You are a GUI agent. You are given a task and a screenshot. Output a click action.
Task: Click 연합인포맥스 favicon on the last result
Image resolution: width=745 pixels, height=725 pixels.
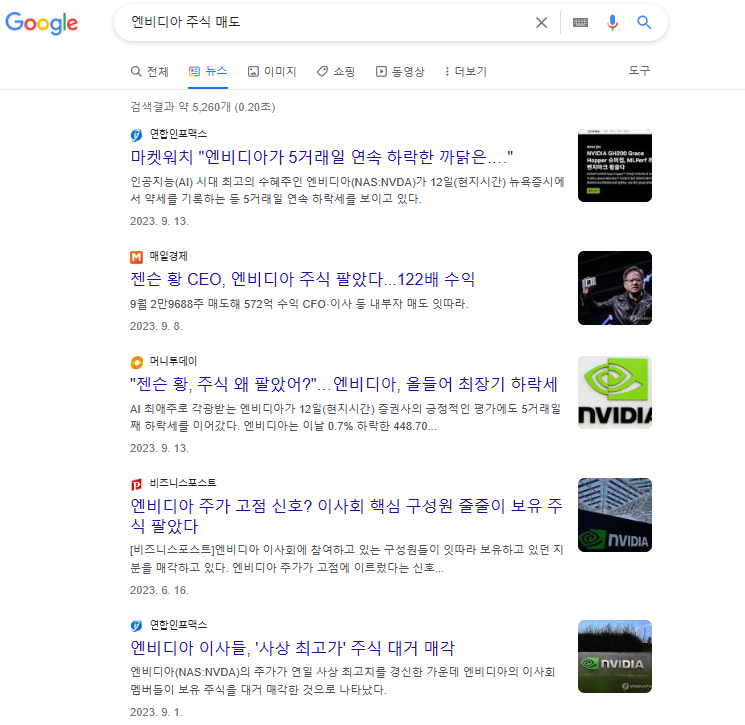pos(136,626)
